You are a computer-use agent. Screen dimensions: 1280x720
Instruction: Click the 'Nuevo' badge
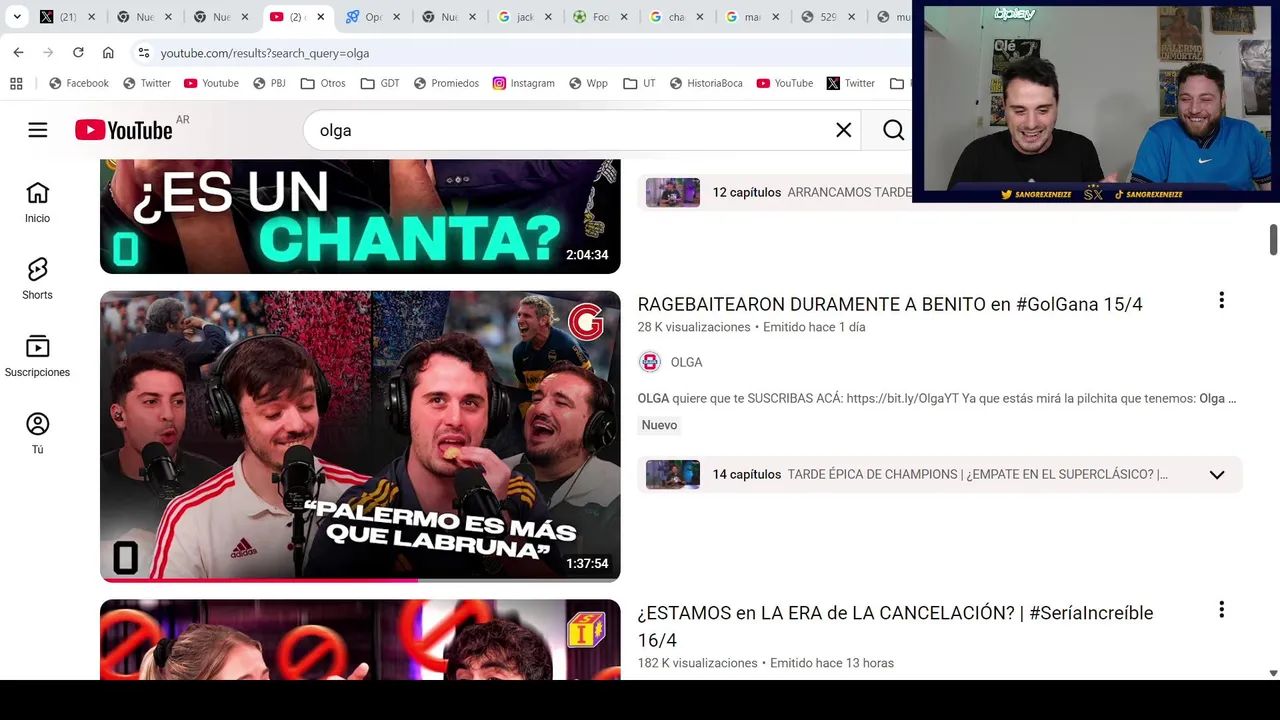[x=659, y=425]
